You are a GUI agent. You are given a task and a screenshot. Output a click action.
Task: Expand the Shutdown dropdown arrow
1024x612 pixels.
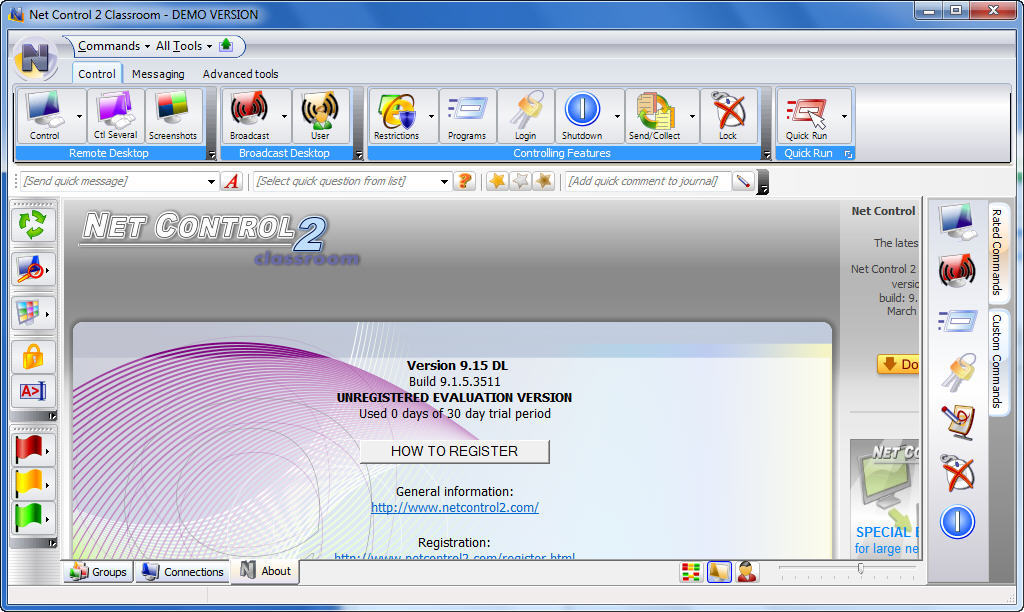pos(617,116)
